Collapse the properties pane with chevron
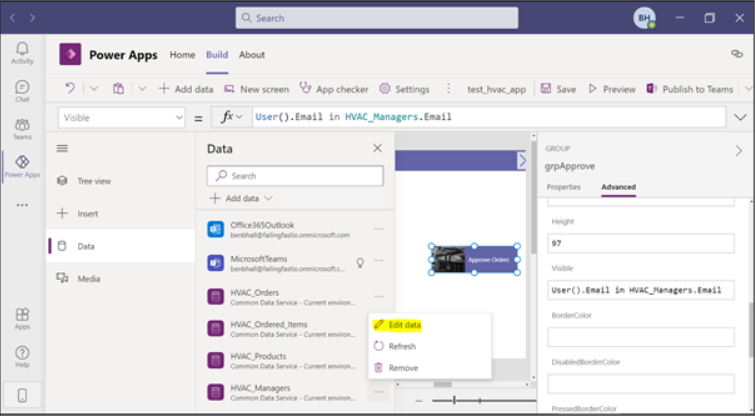This screenshot has height=416, width=755. [x=739, y=151]
